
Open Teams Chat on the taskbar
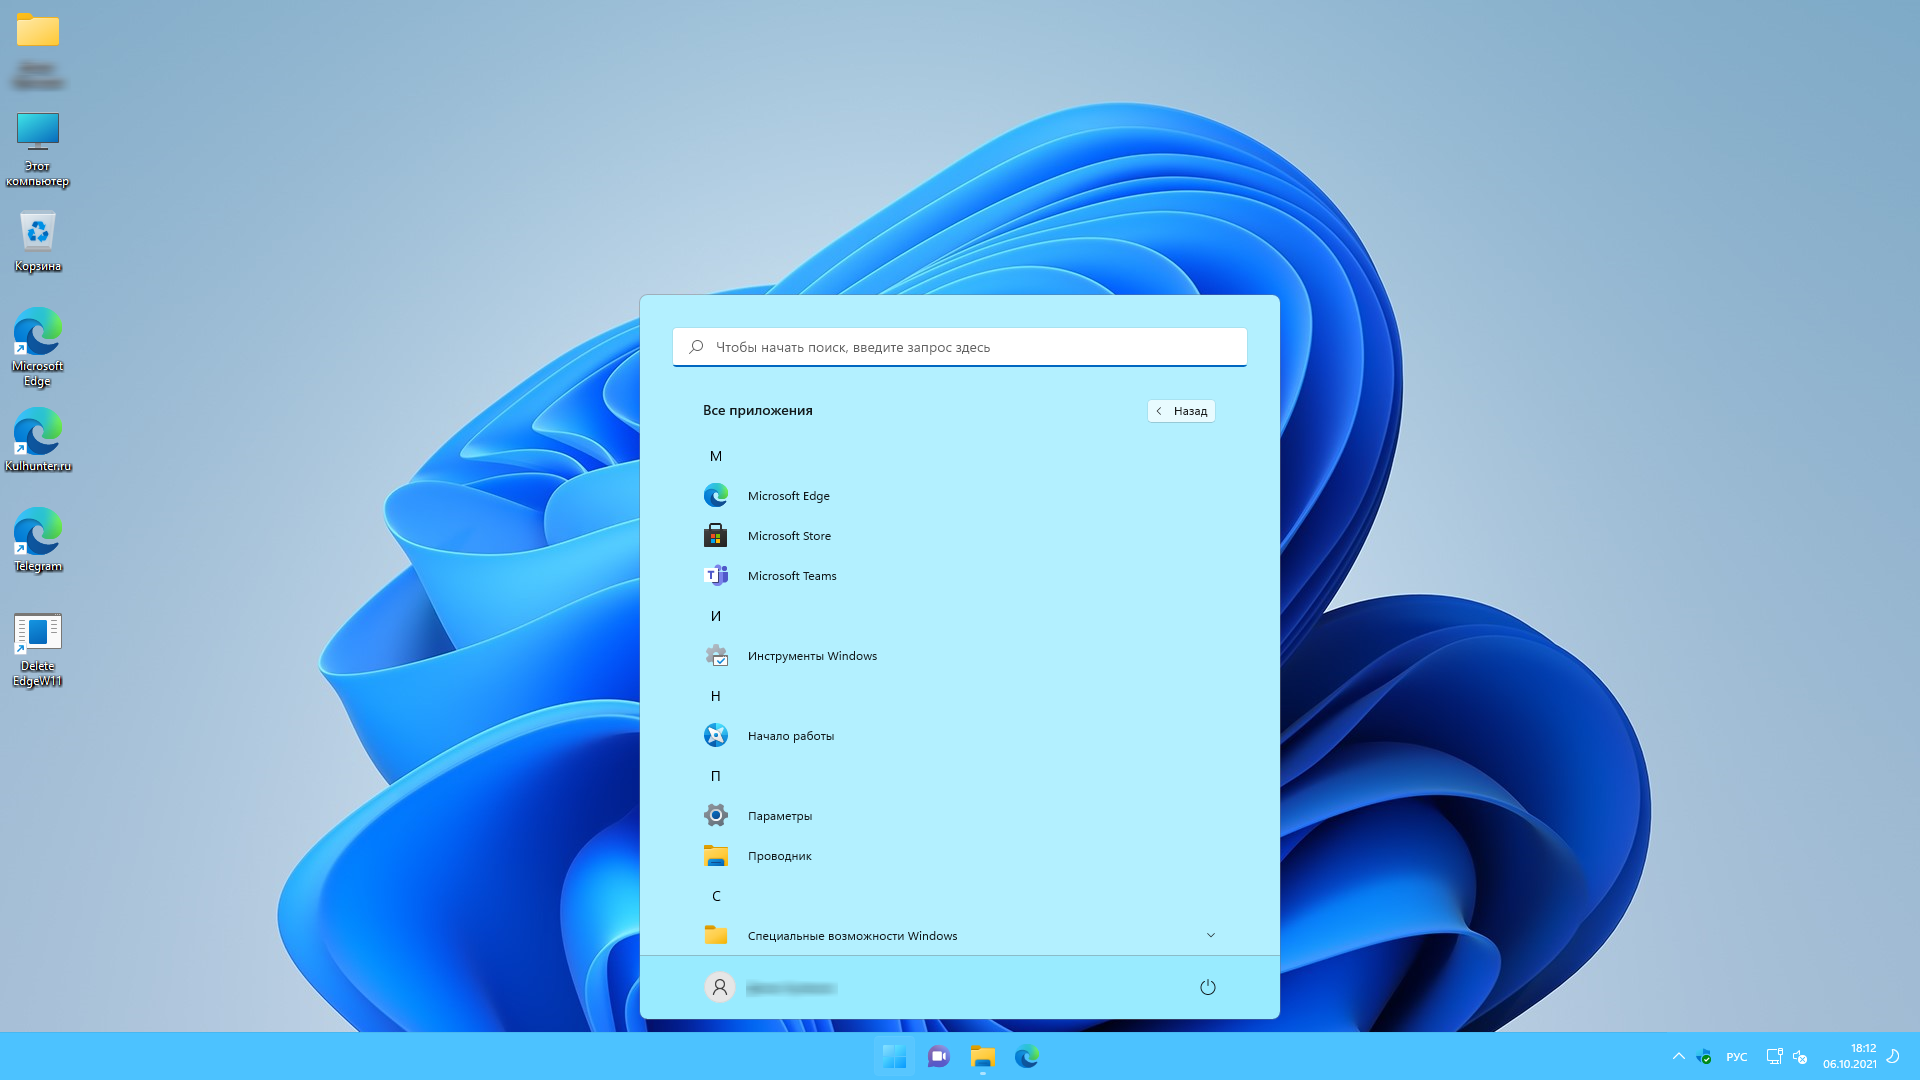[938, 1056]
